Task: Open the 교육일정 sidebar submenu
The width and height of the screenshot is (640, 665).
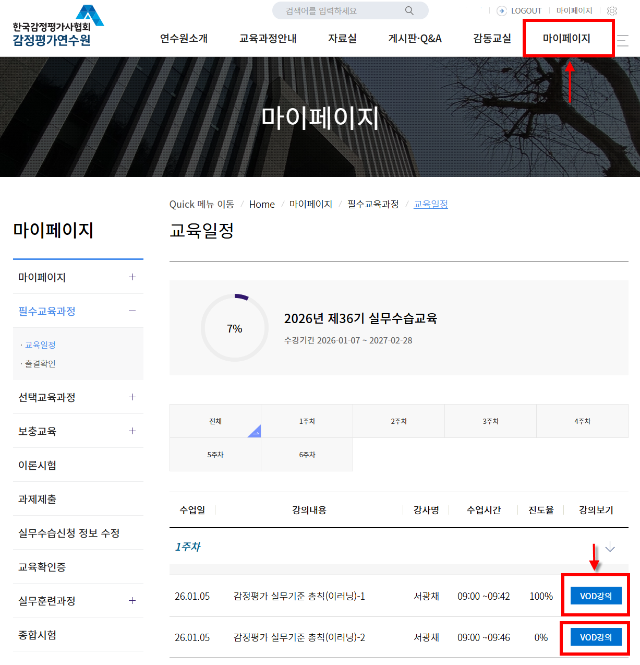Action: click(x=40, y=345)
